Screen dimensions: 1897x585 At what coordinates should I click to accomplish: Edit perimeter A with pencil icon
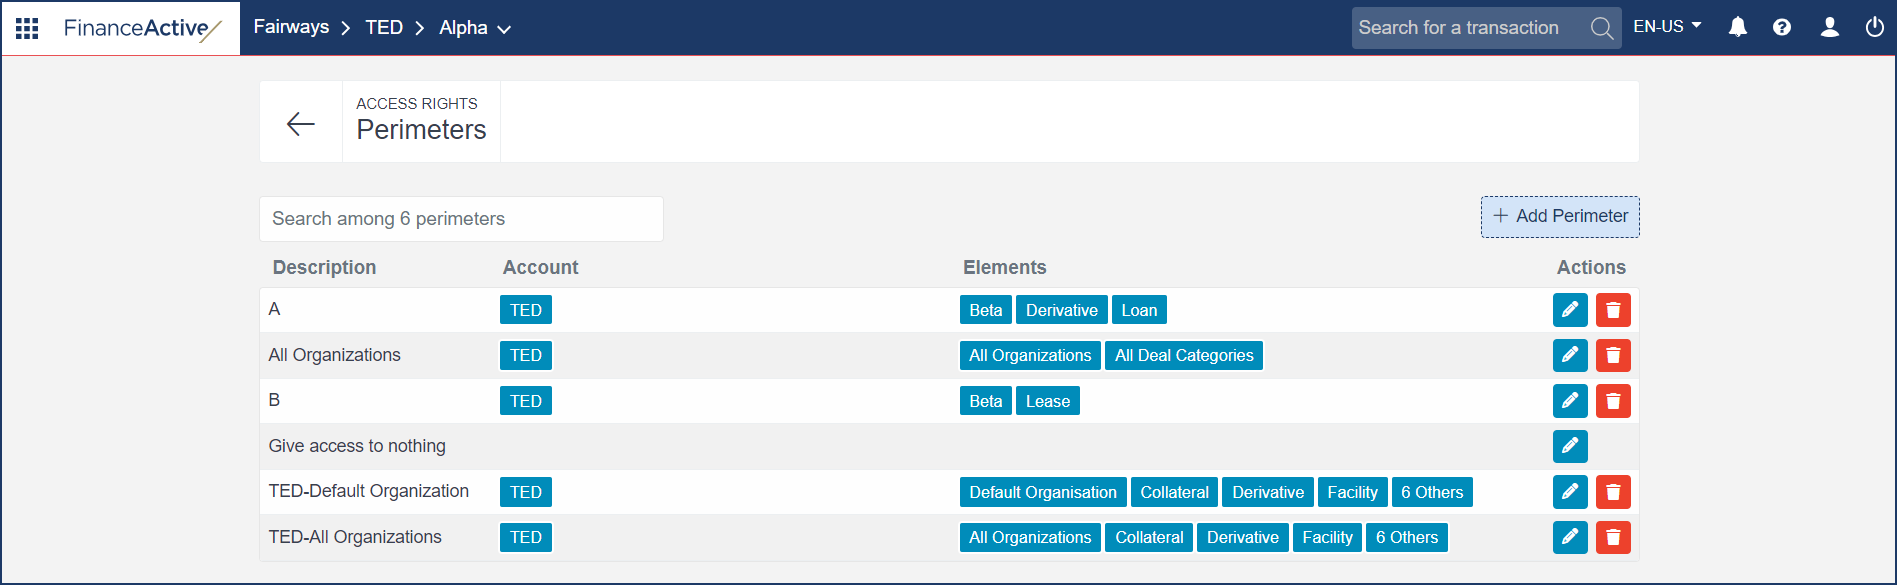pos(1570,310)
